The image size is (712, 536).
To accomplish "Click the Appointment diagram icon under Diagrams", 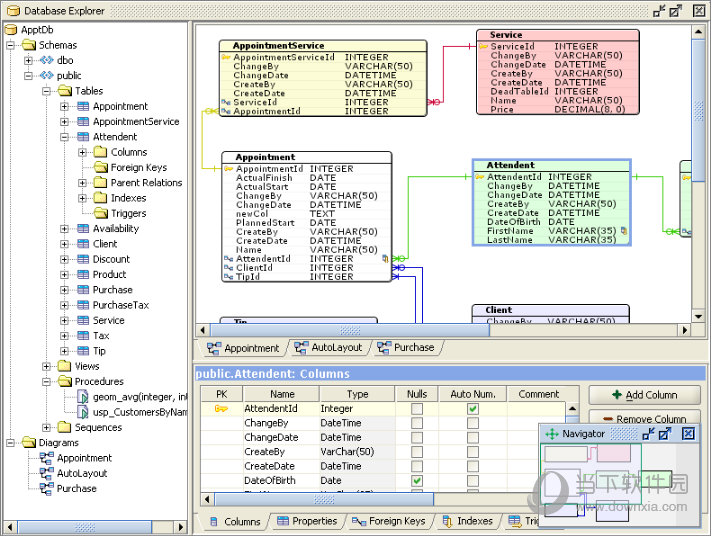I will [x=46, y=458].
